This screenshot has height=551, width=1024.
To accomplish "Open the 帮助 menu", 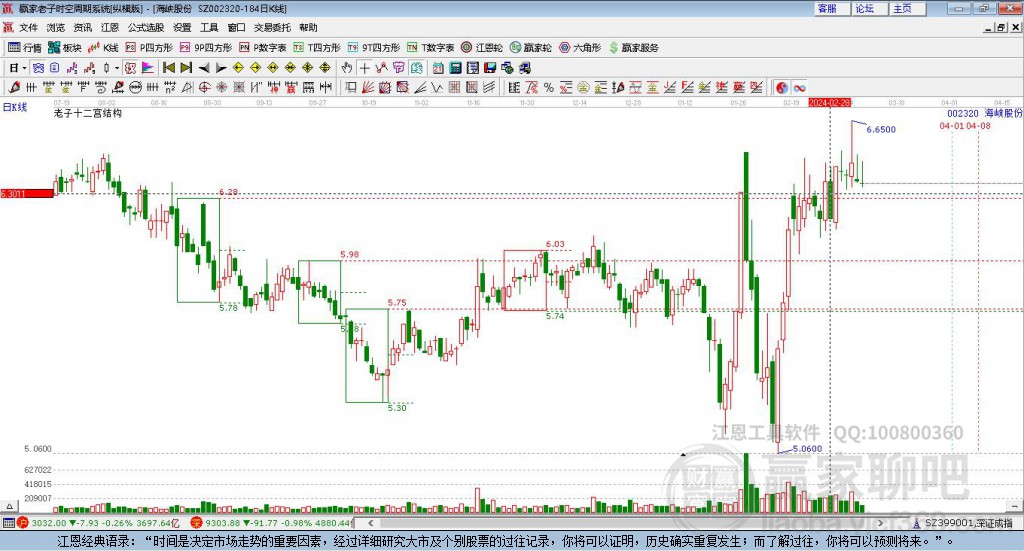I will [308, 27].
